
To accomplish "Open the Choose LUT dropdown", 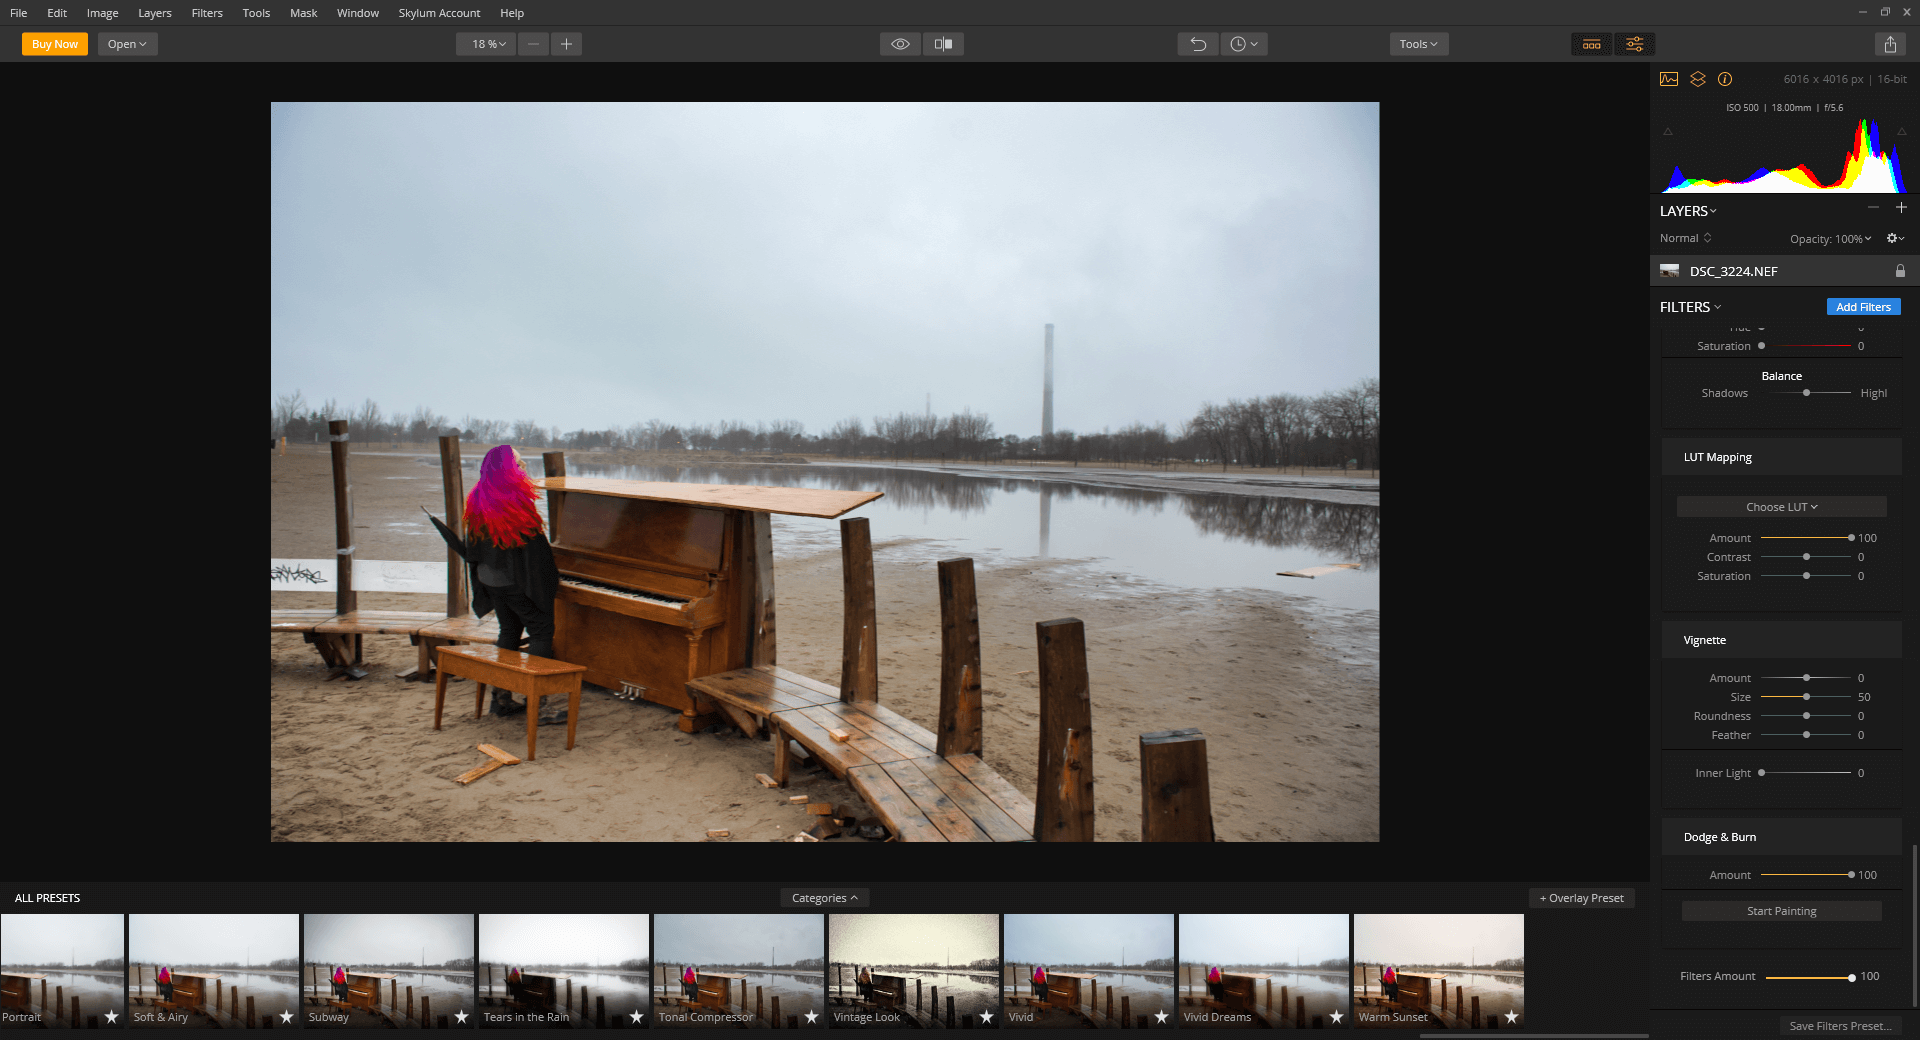I will tap(1781, 507).
